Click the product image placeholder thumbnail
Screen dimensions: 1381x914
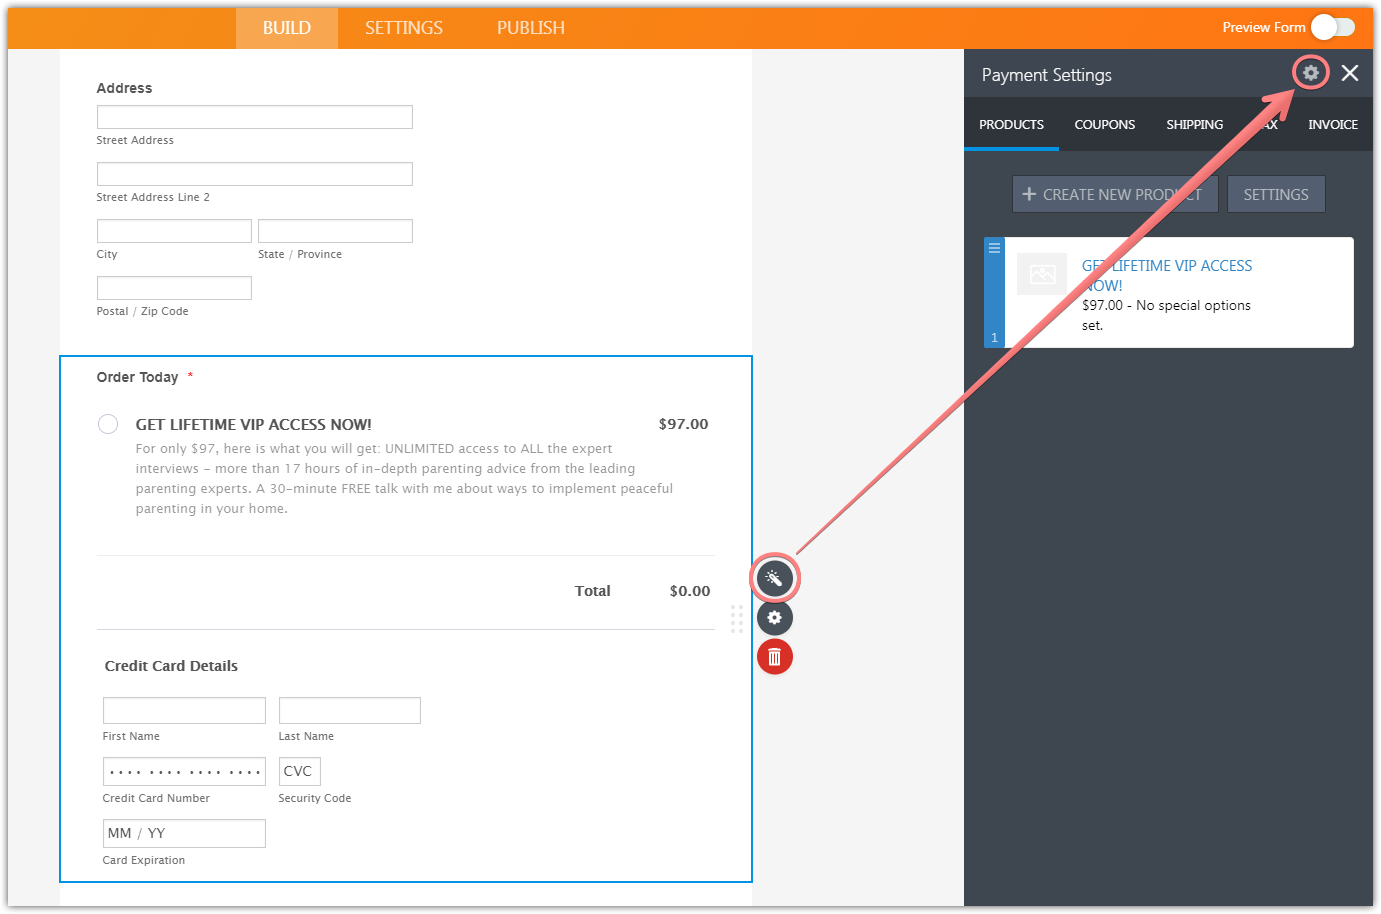click(x=1042, y=274)
